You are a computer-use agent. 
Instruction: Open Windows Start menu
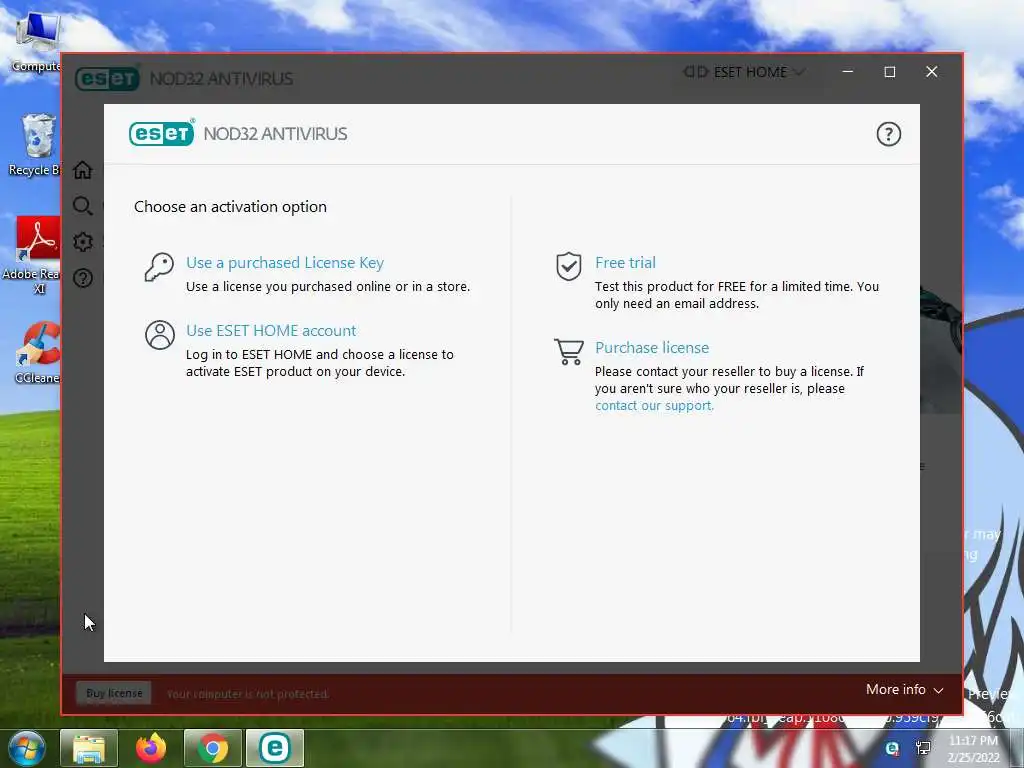coord(27,748)
